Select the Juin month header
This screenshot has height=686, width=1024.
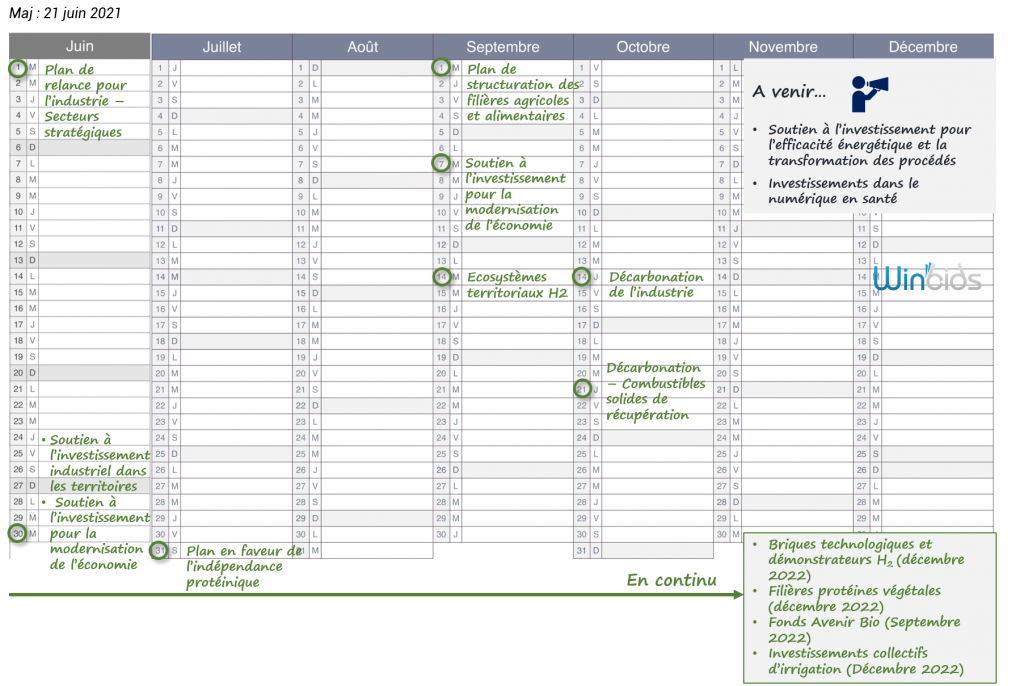80,46
